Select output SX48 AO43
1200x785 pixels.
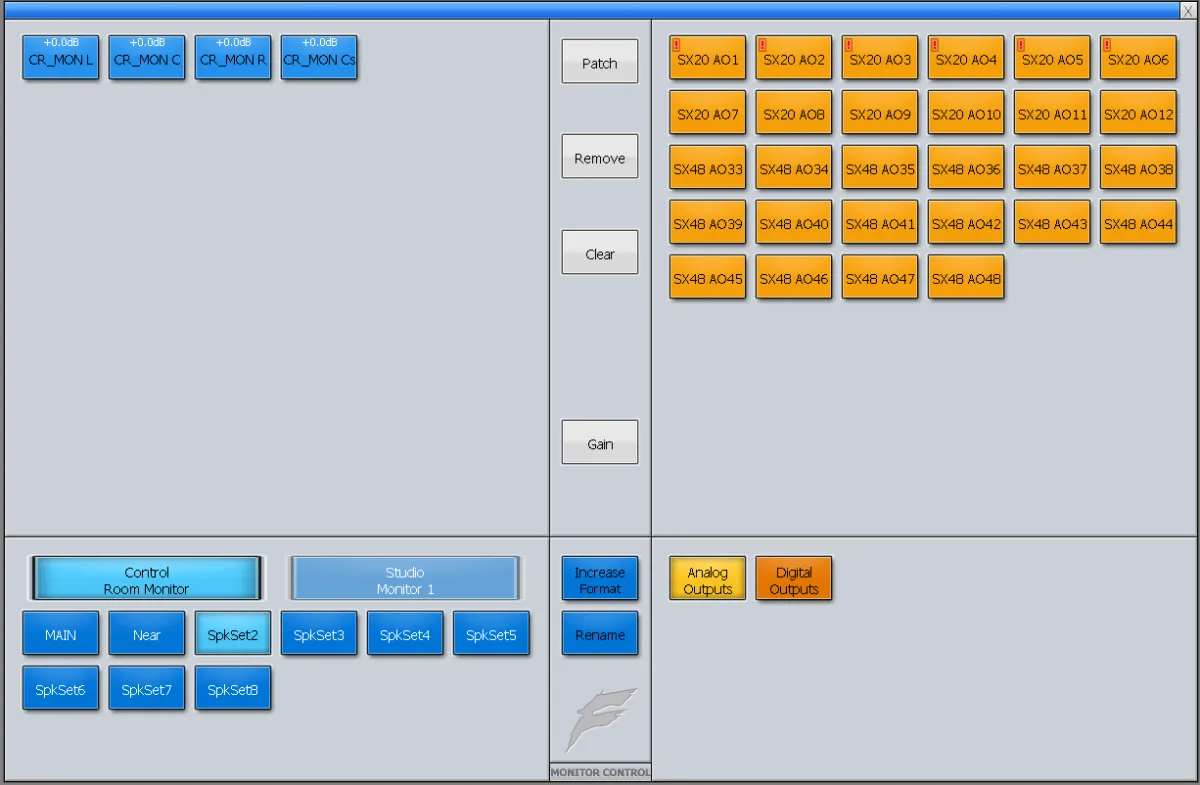(x=1052, y=223)
